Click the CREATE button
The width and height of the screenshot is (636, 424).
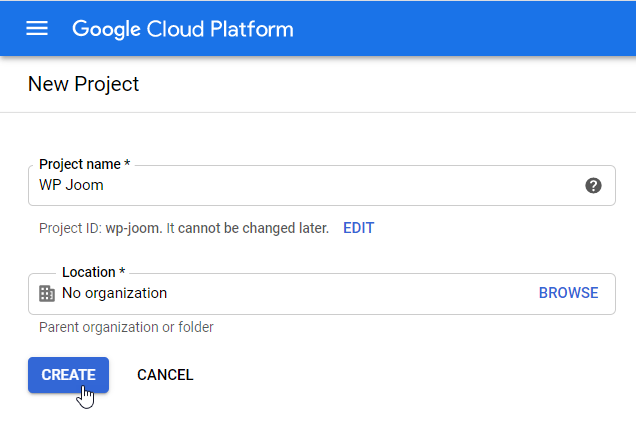coord(68,375)
